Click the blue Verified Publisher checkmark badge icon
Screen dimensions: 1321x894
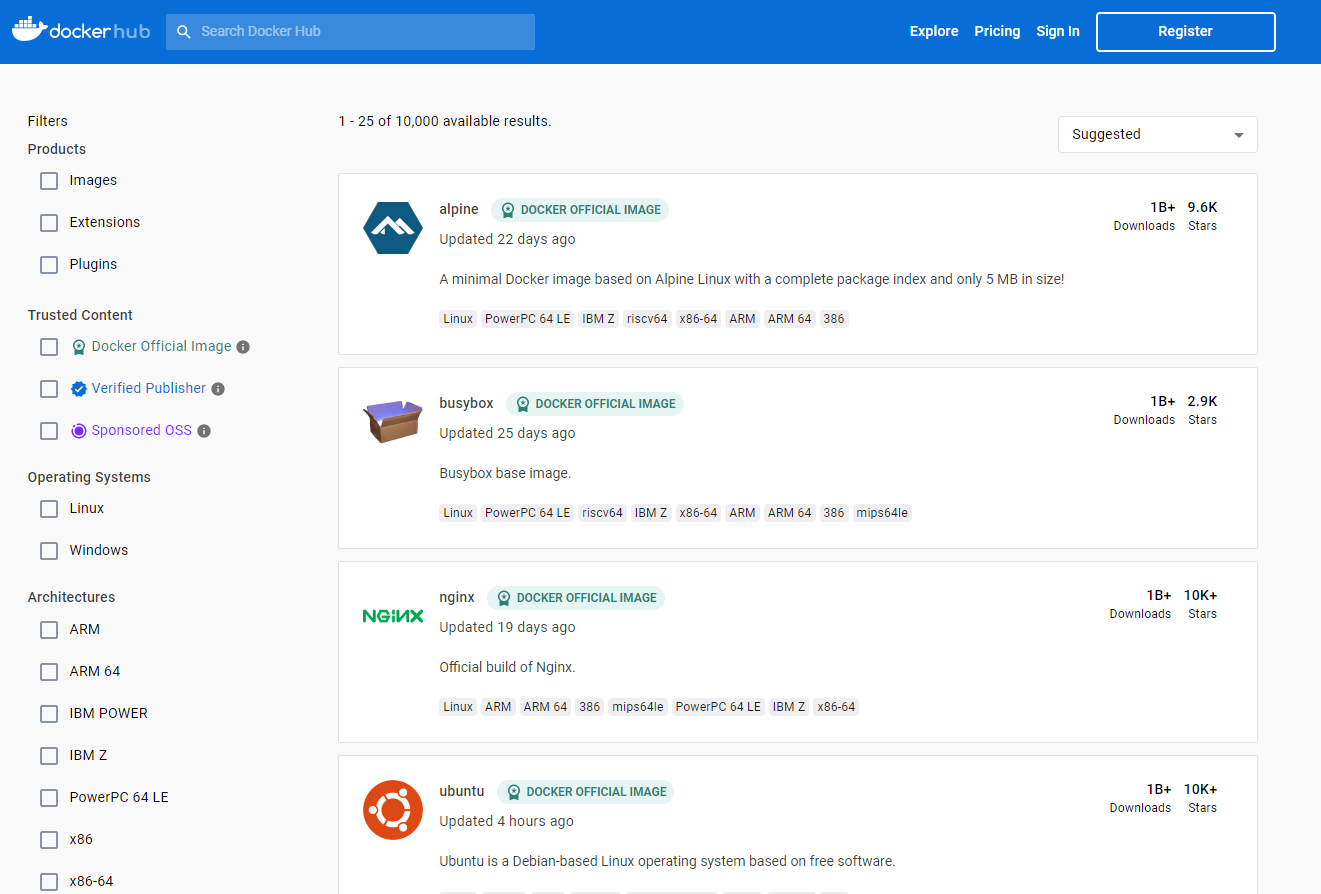click(79, 389)
